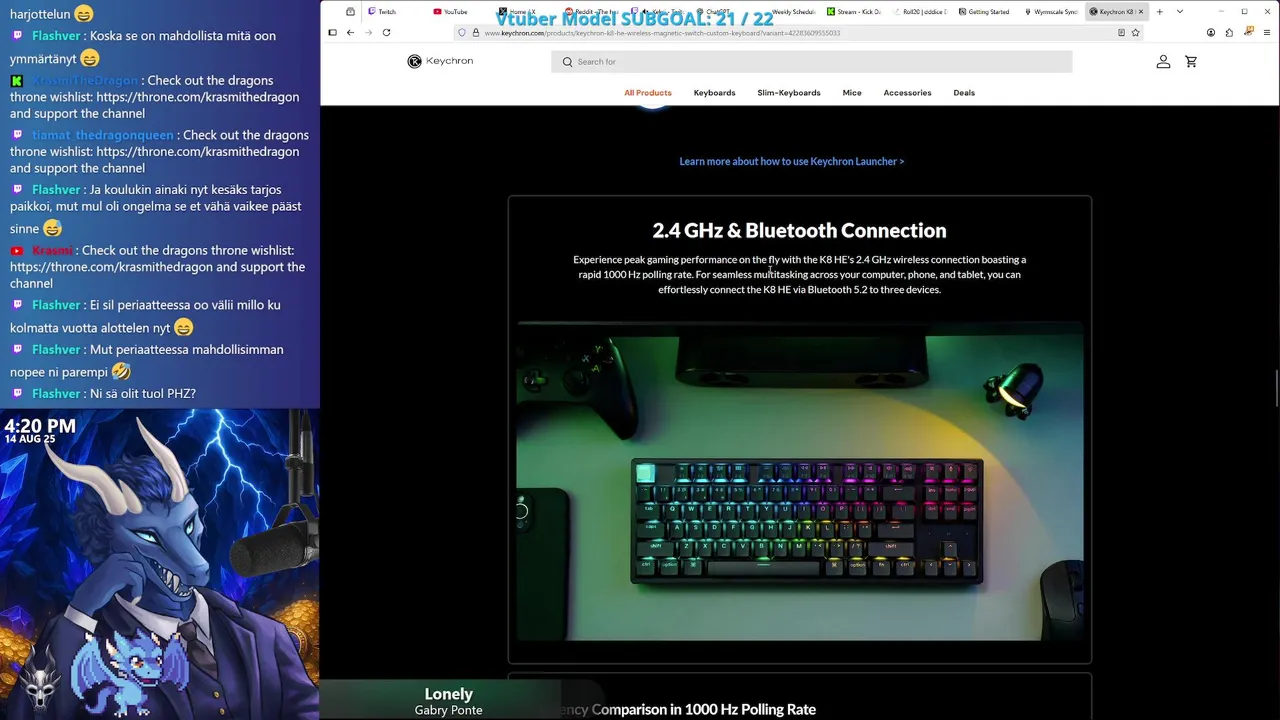Click the shield tracking protection icon

pos(461,32)
